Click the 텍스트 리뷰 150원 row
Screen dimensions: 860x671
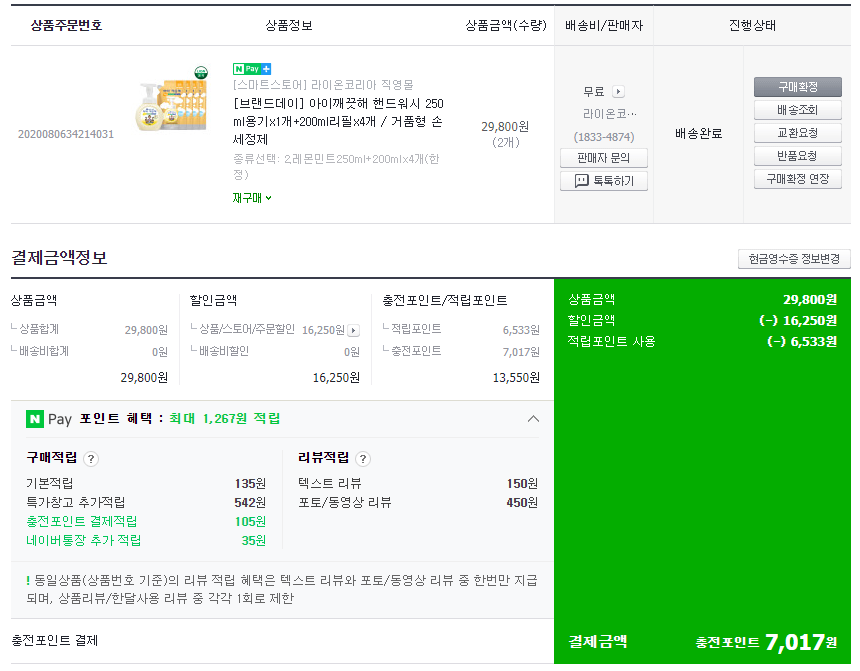pyautogui.click(x=418, y=483)
